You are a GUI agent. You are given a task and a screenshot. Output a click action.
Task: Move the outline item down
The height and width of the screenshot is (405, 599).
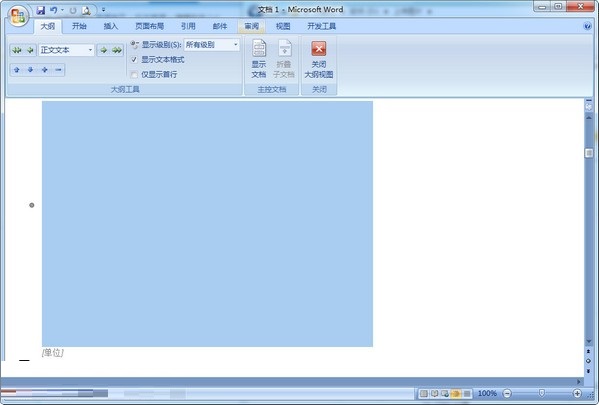click(x=30, y=70)
